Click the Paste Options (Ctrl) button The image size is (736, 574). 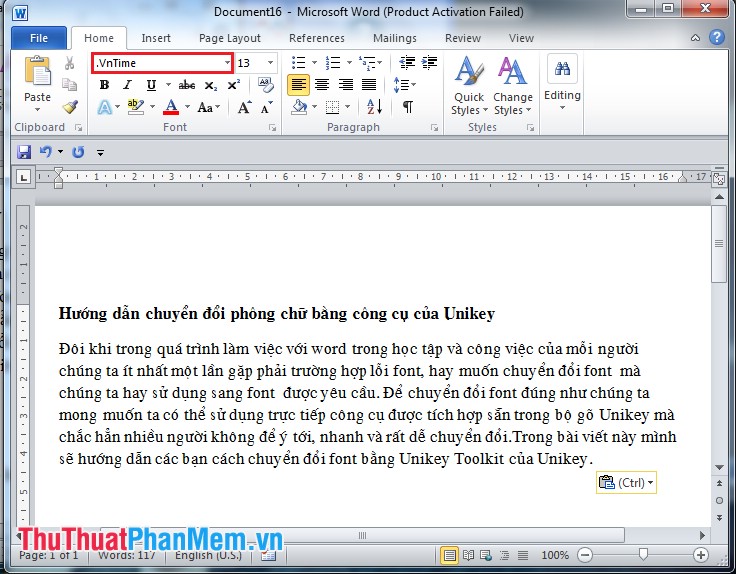tap(626, 482)
